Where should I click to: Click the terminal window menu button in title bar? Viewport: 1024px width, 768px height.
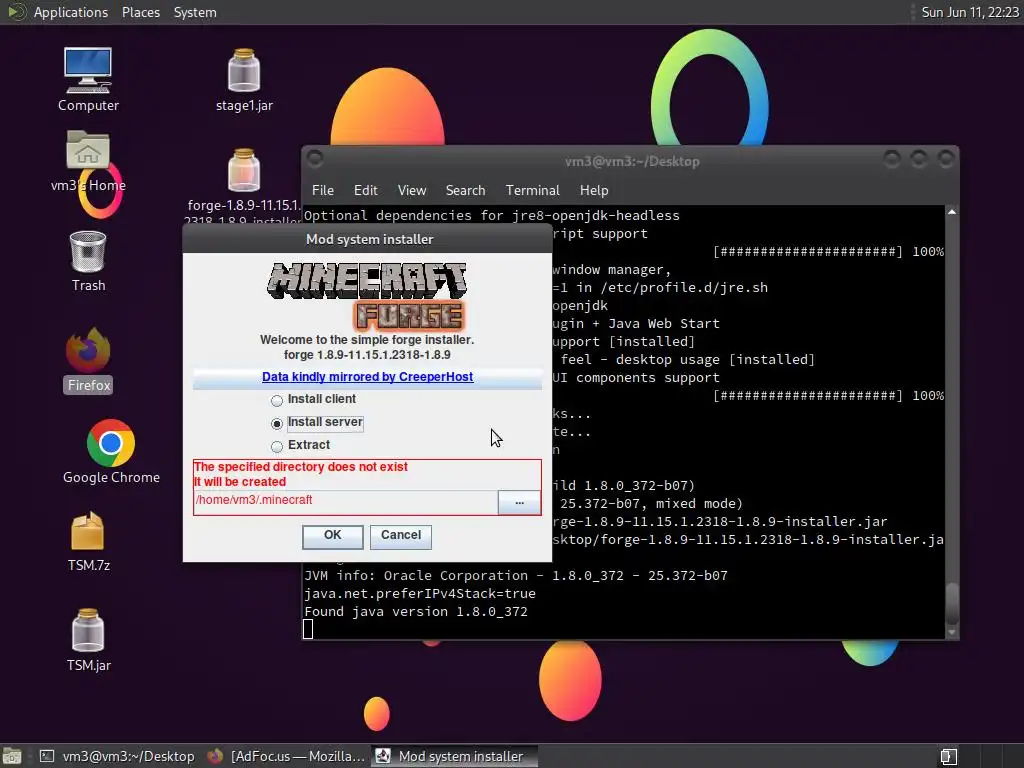click(x=315, y=159)
